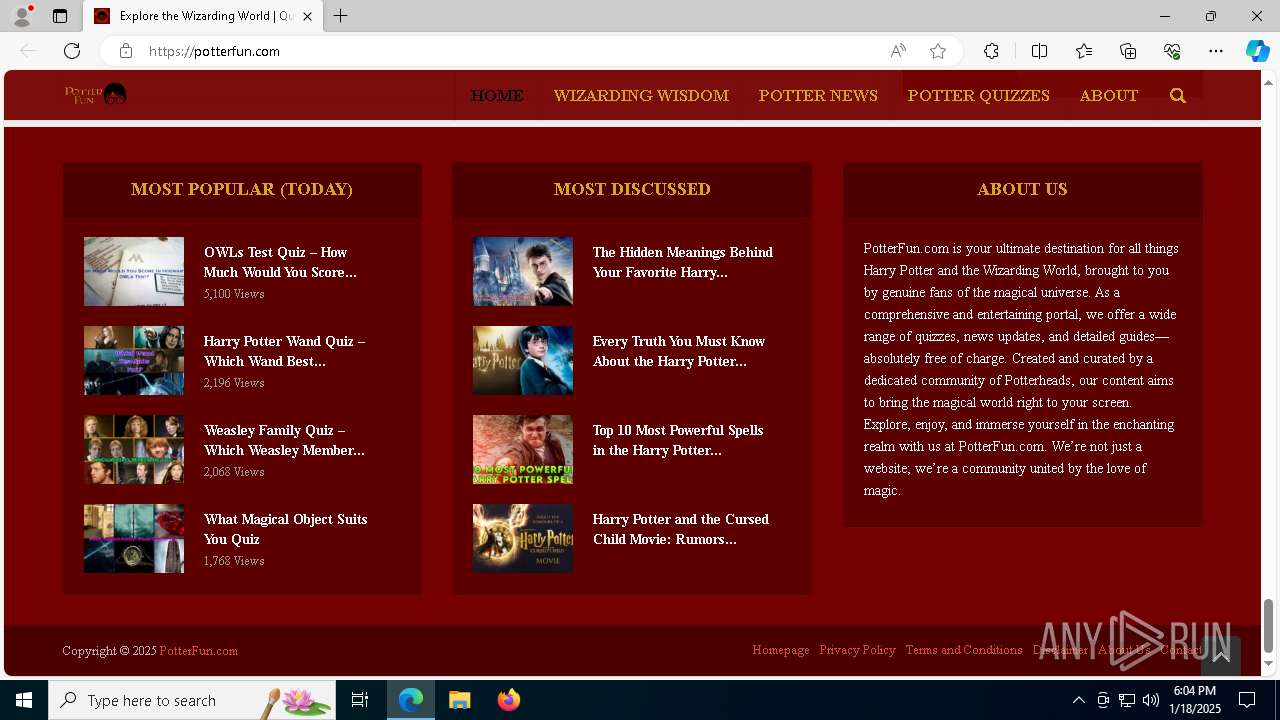
Task: Open Top 10 Most Powerful Spells article
Action: [677, 440]
